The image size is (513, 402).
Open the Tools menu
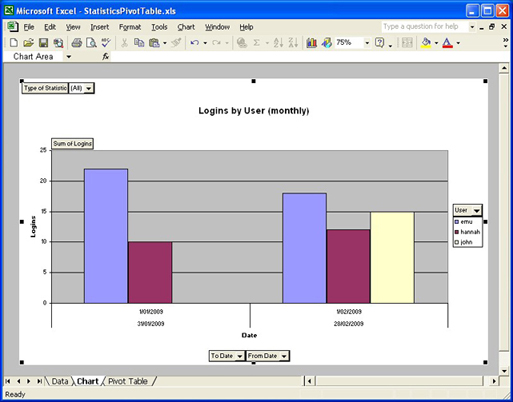point(159,27)
